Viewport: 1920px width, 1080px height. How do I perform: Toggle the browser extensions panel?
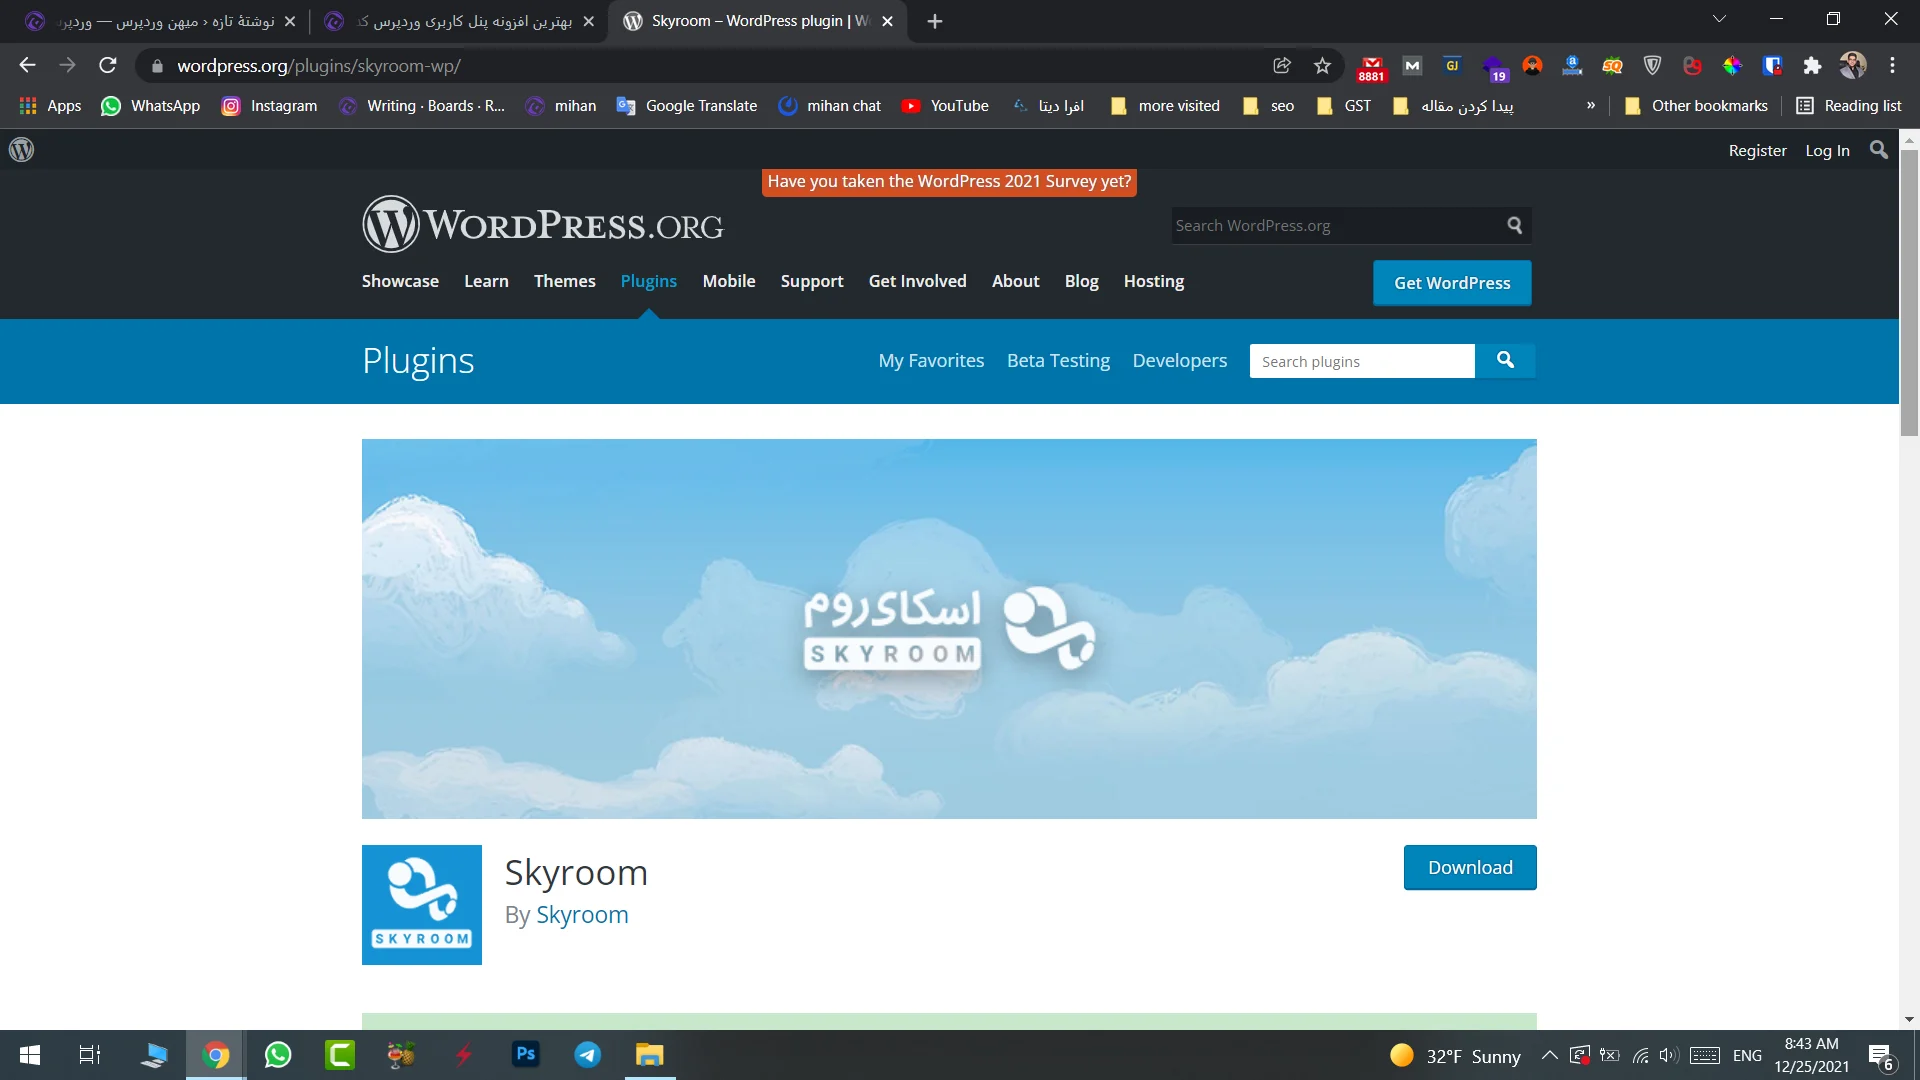pyautogui.click(x=1812, y=65)
